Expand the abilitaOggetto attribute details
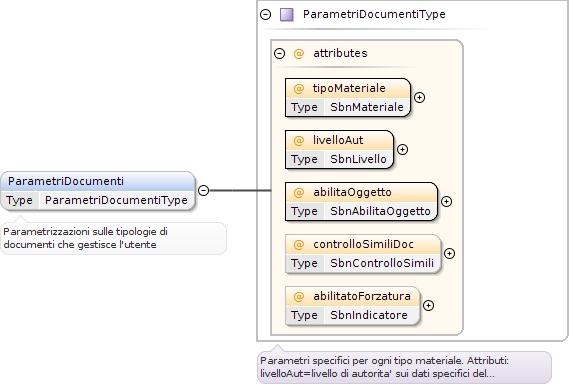The image size is (570, 387). [x=446, y=201]
